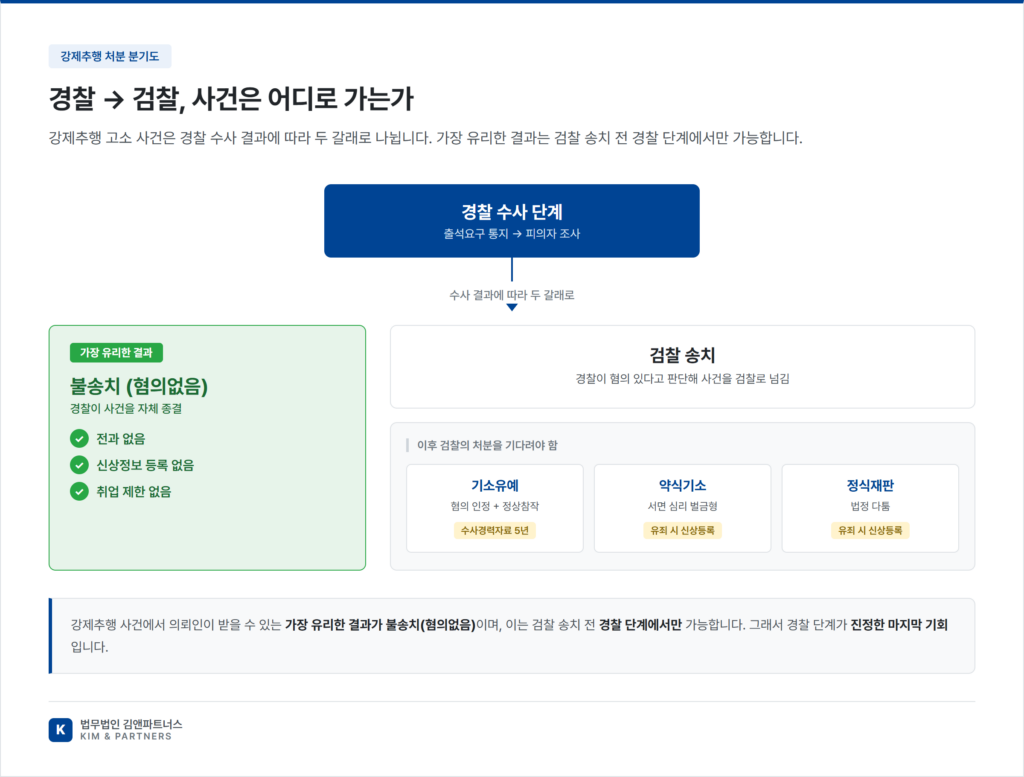Click the text 서면 심리 벌금형
The image size is (1024, 777).
pos(682,506)
